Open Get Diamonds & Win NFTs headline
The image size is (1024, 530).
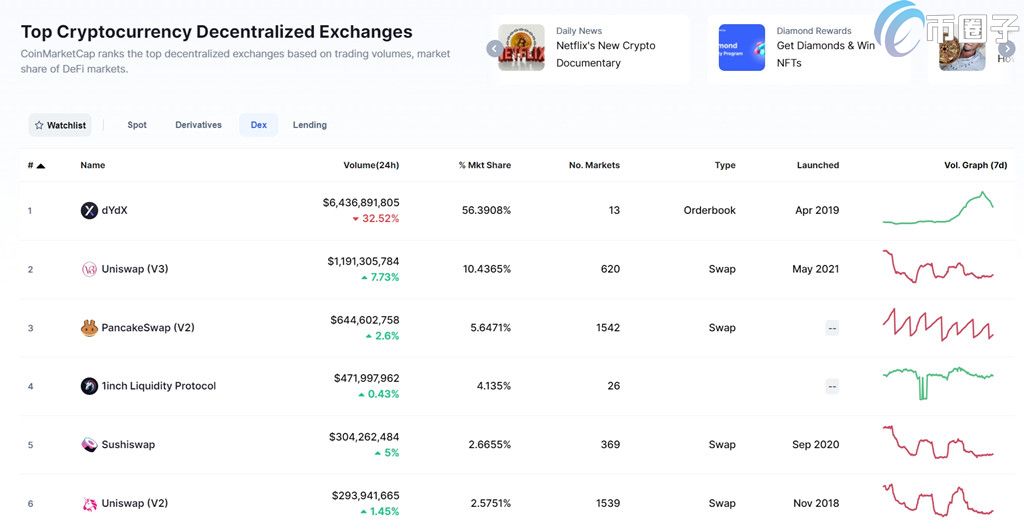825,54
